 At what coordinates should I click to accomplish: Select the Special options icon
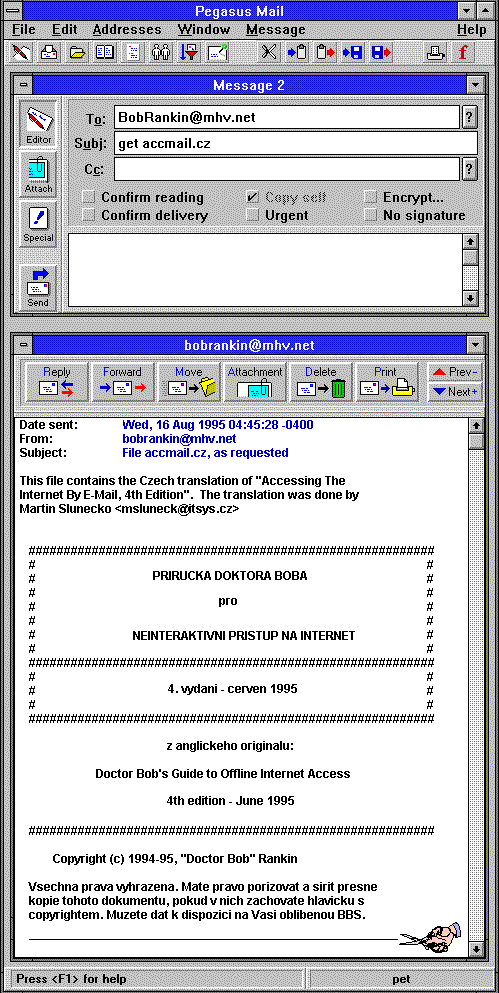pos(39,224)
